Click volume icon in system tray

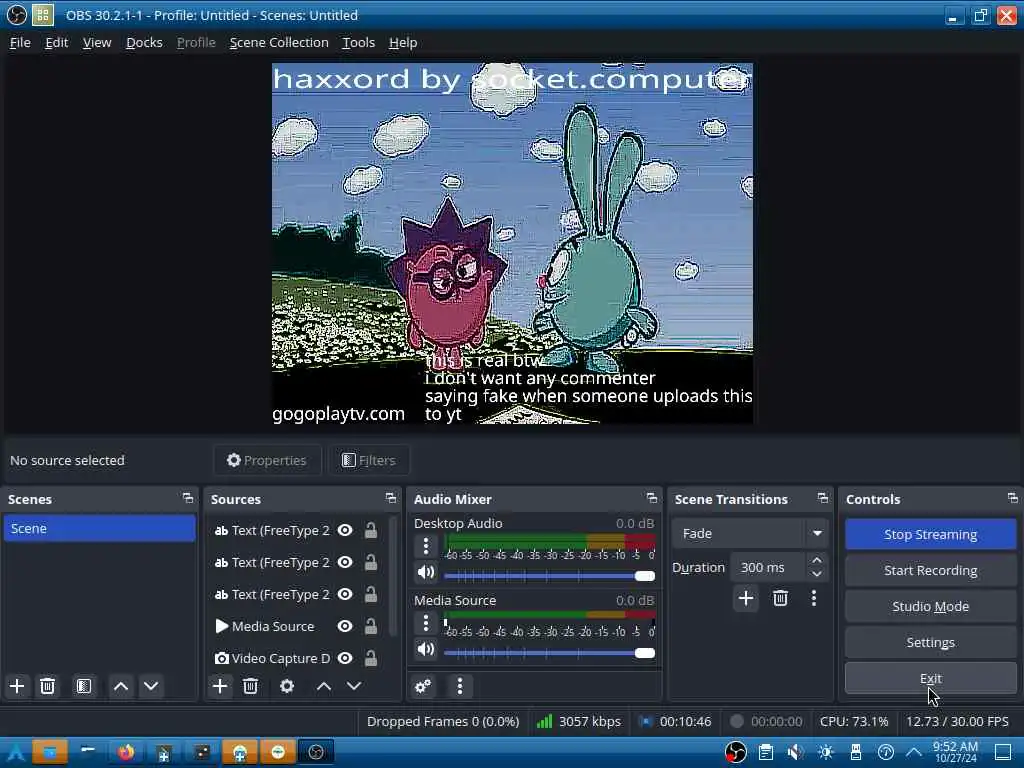pos(795,752)
